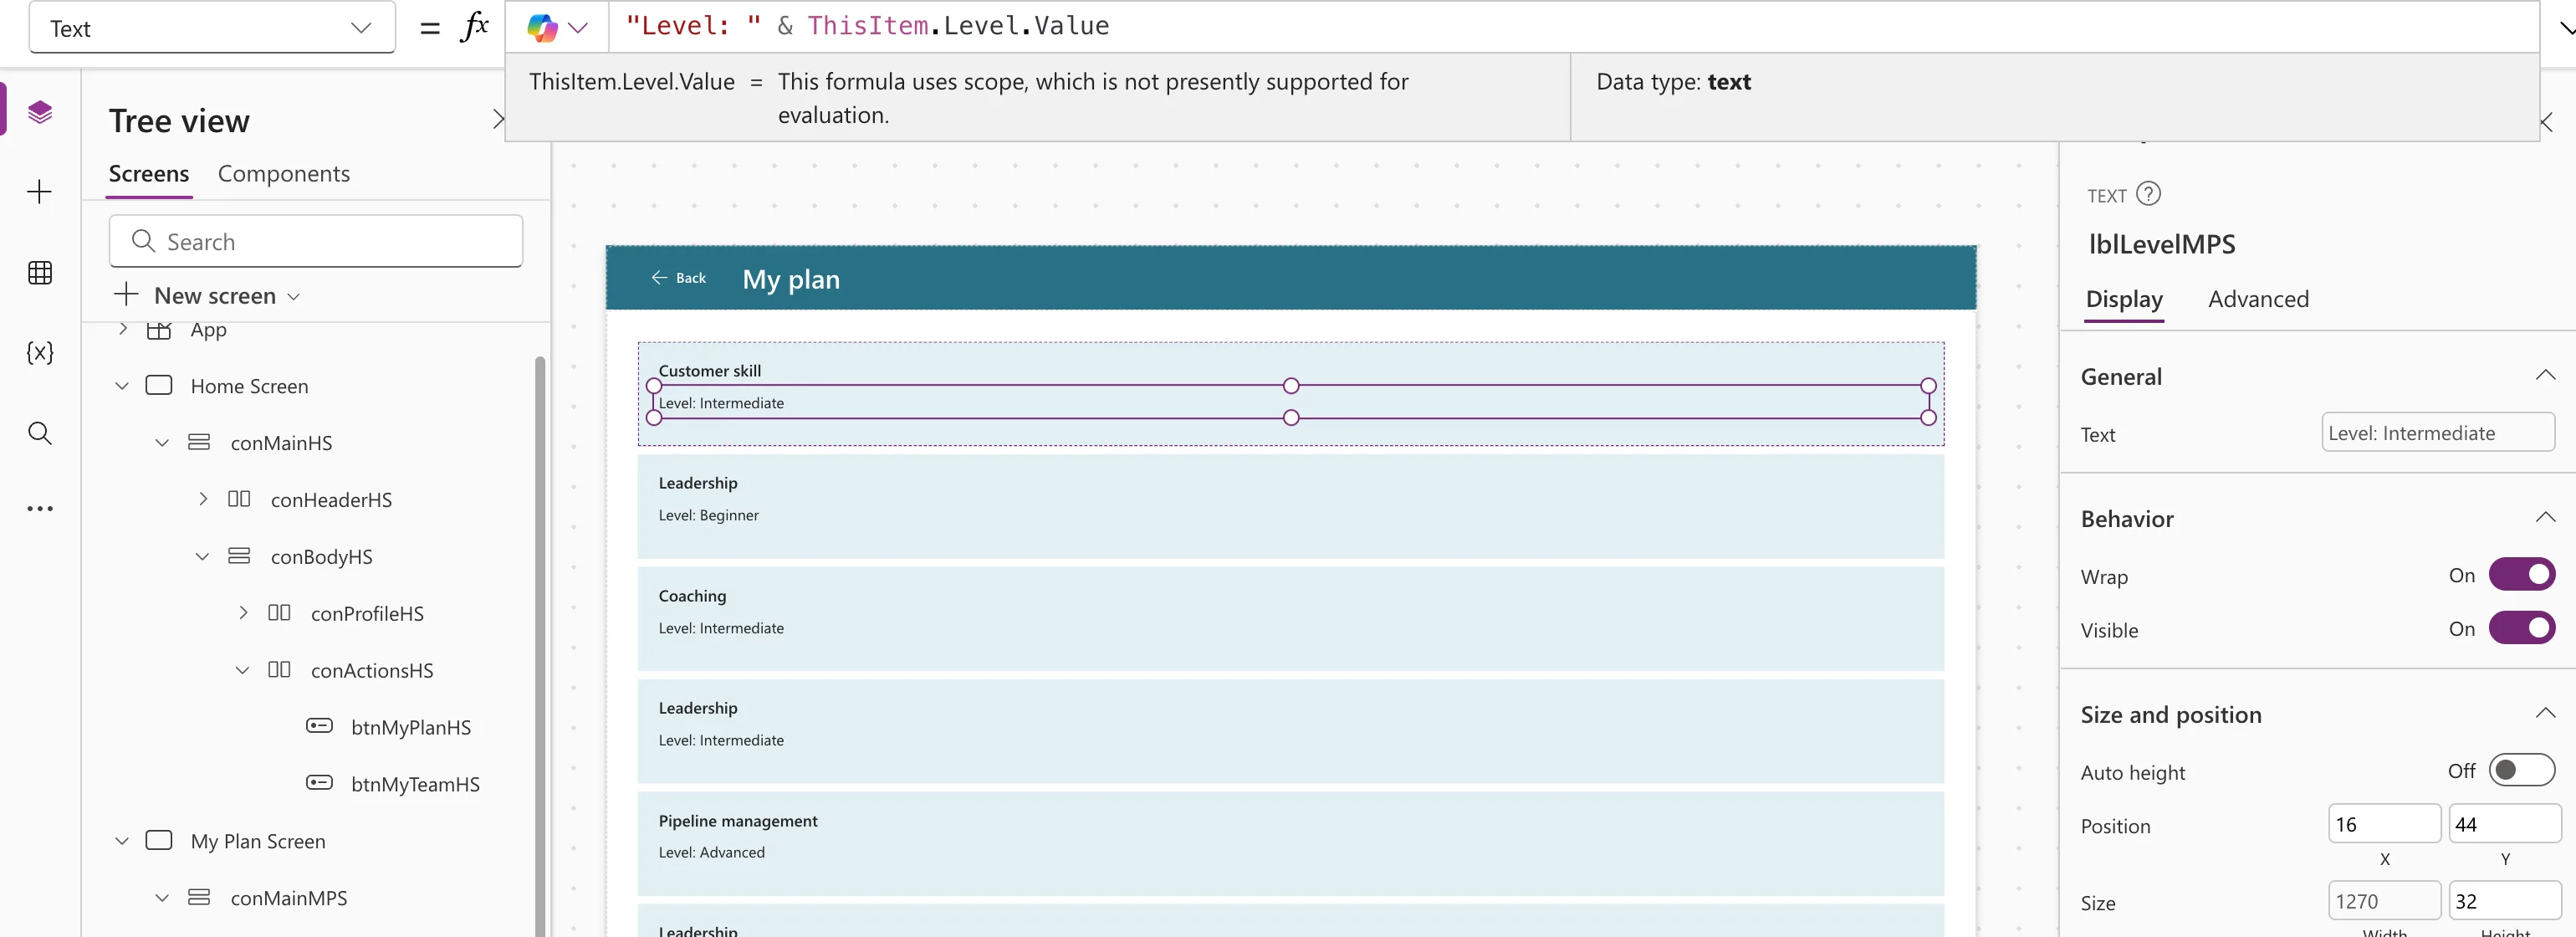Click the Home Screen screen icon
2576x937 pixels.
click(x=159, y=385)
